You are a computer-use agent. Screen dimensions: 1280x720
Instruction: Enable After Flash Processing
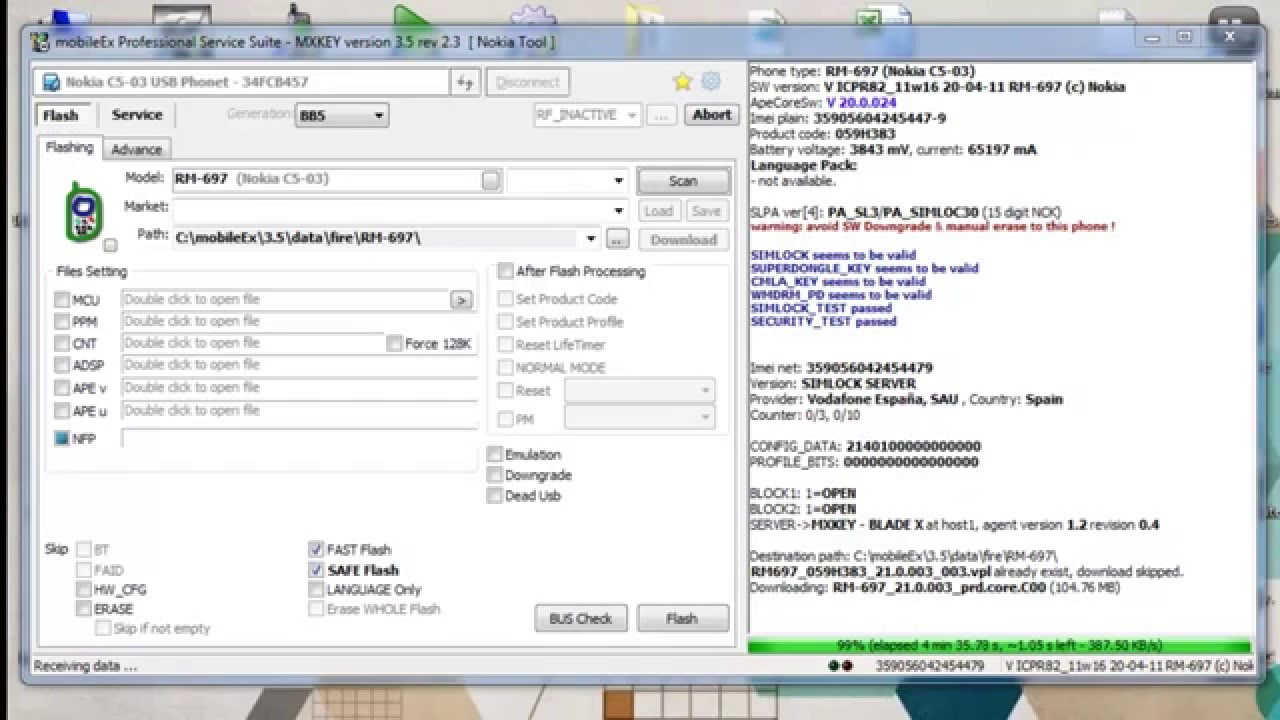click(506, 271)
